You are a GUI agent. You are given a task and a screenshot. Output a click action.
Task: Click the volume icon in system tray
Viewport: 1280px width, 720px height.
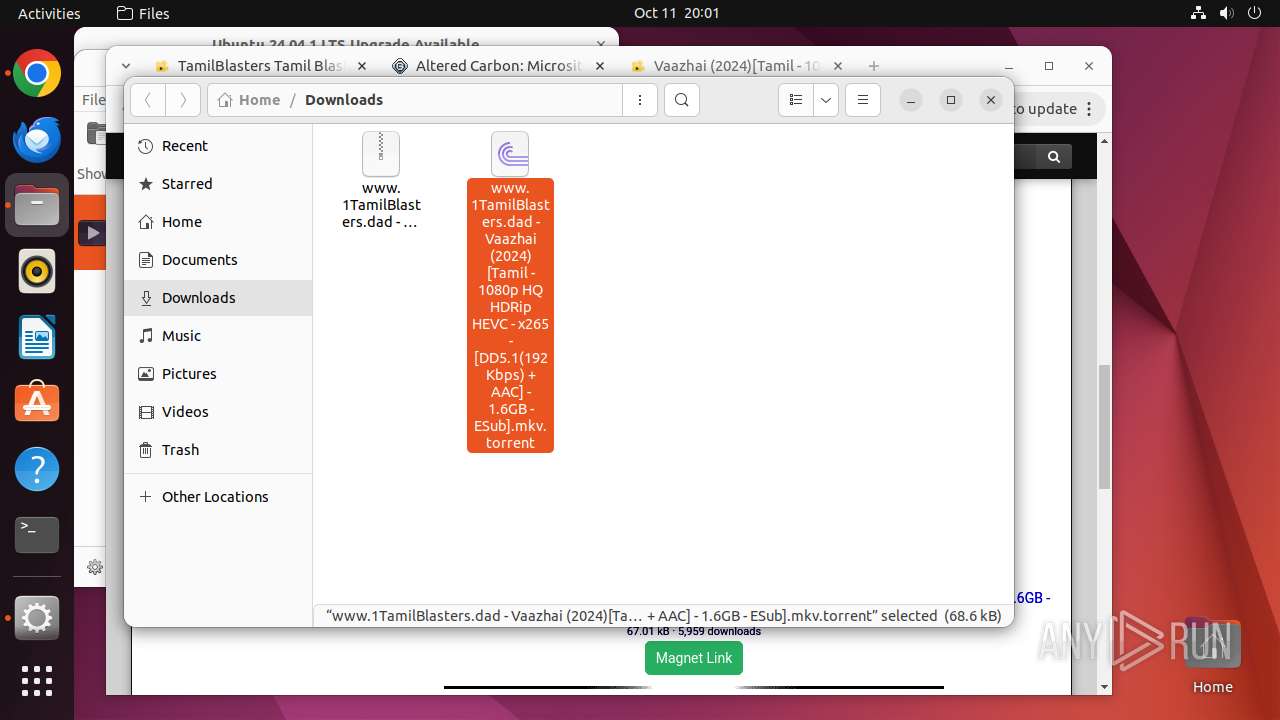click(1227, 13)
